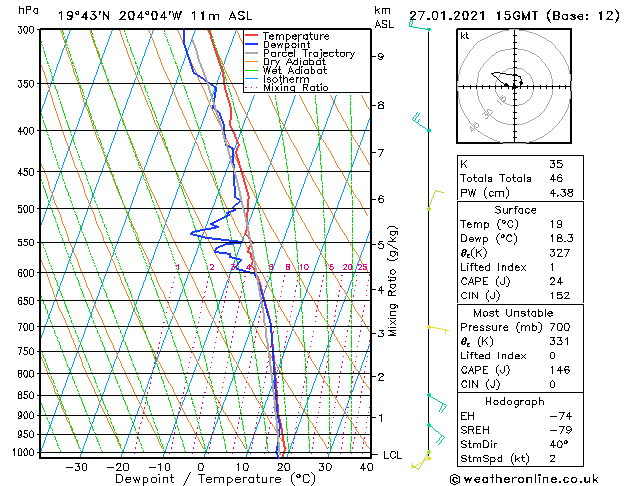Click the cyan wind barb at 850 hPa
629x486 pixels.
point(437,403)
